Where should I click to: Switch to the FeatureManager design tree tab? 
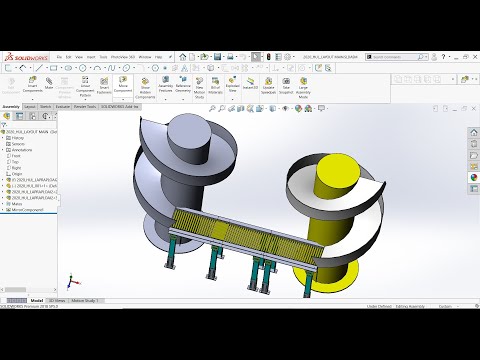[6, 116]
